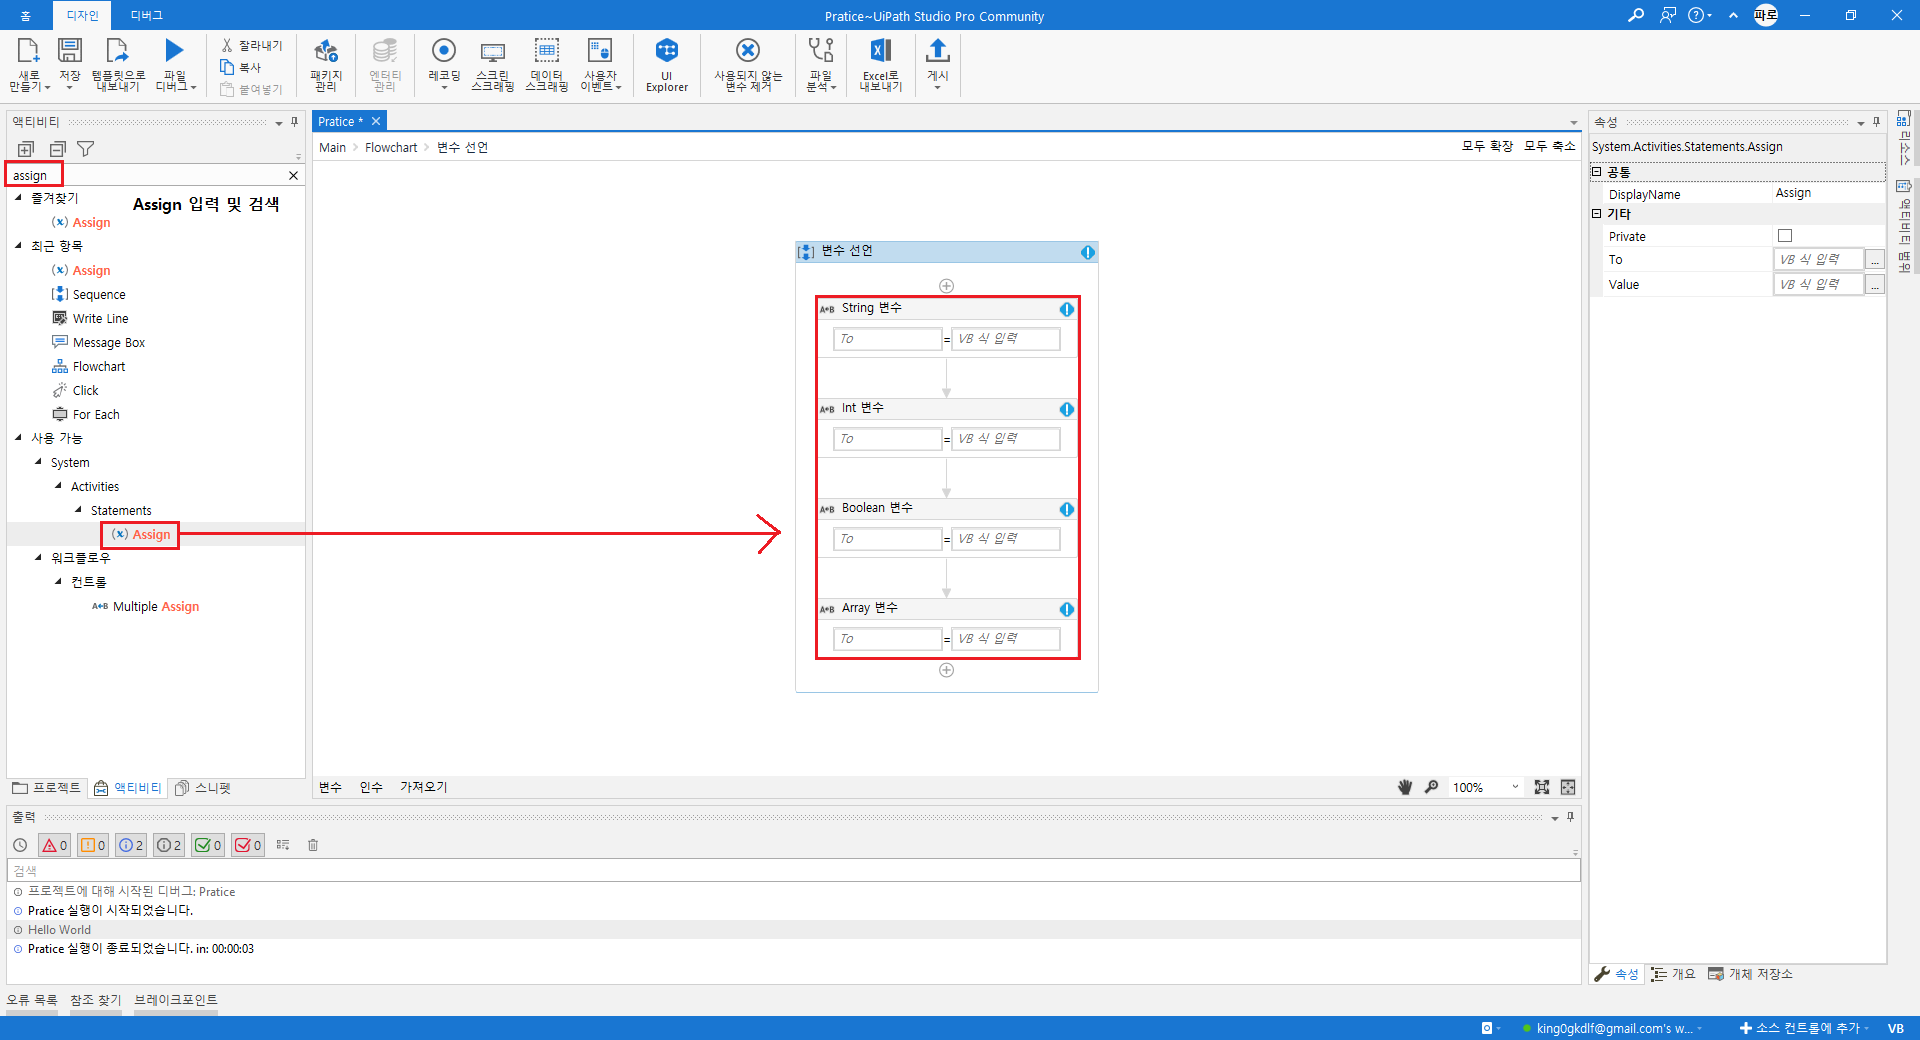The image size is (1920, 1040).
Task: Toggle warning messages filter in Output
Action: (x=93, y=845)
